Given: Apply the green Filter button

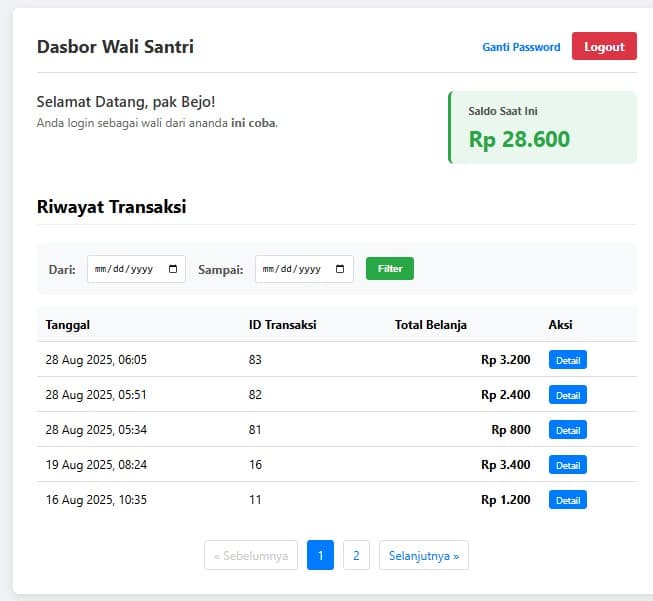Looking at the screenshot, I should [x=390, y=269].
